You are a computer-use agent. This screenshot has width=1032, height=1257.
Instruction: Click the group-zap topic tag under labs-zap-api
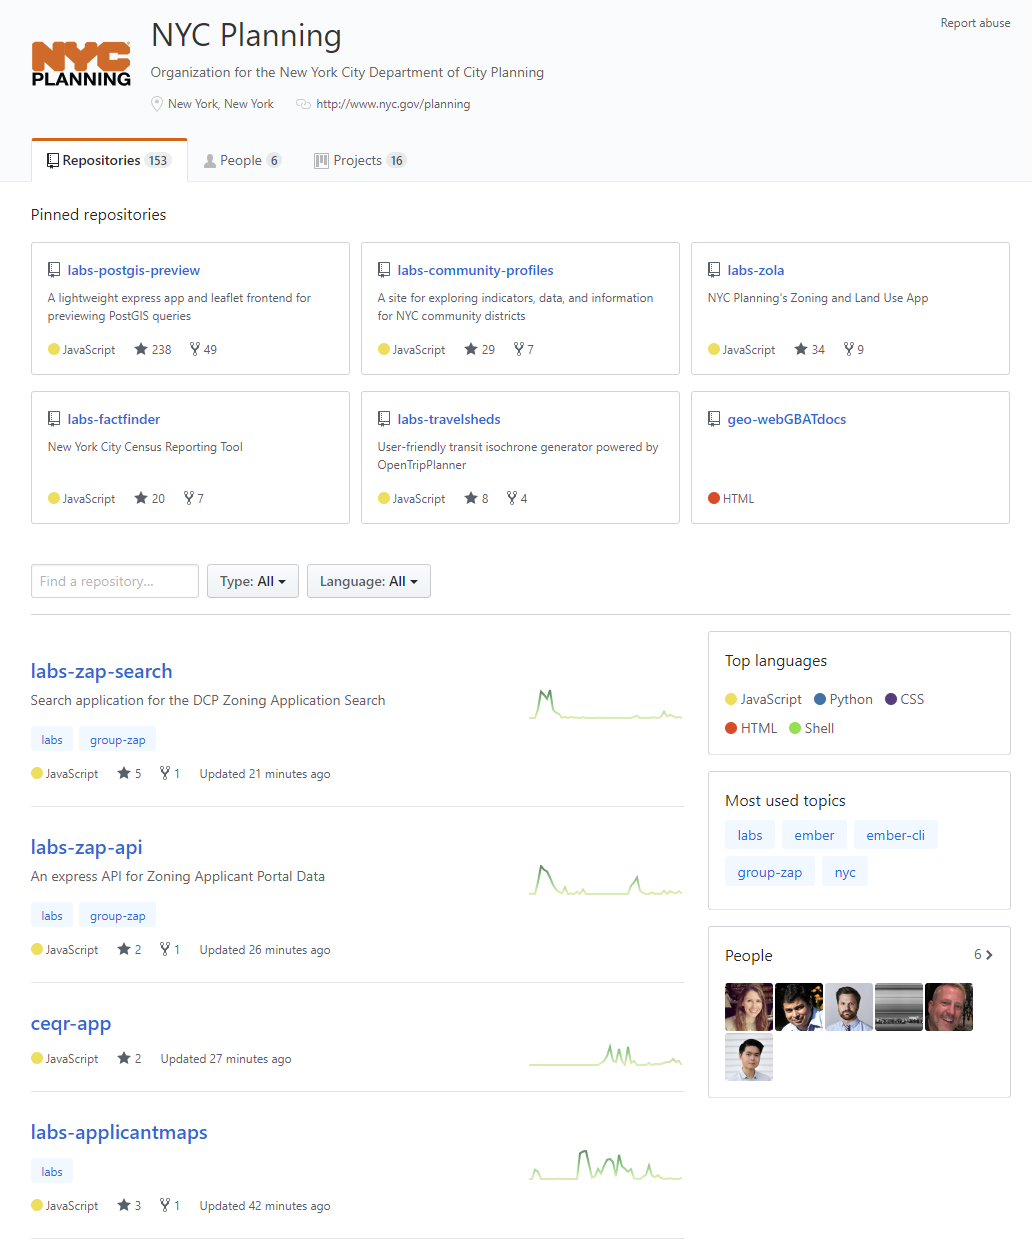[x=118, y=916]
